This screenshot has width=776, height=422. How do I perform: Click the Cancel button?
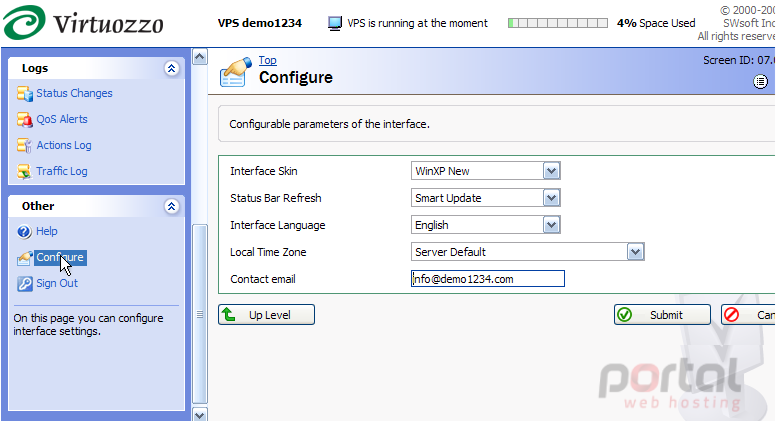pos(748,315)
